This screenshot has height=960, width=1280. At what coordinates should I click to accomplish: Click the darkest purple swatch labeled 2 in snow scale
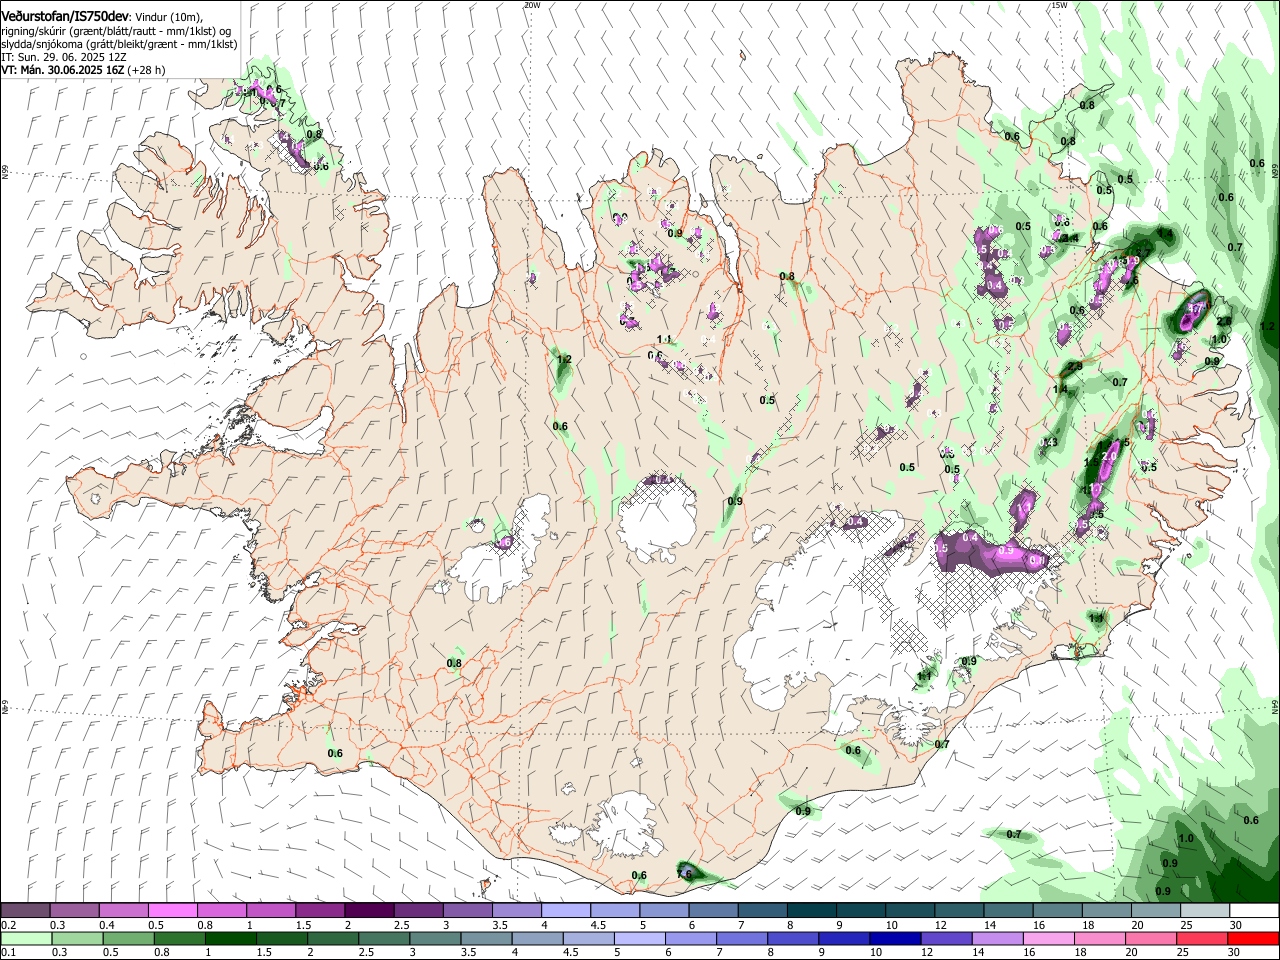[368, 911]
